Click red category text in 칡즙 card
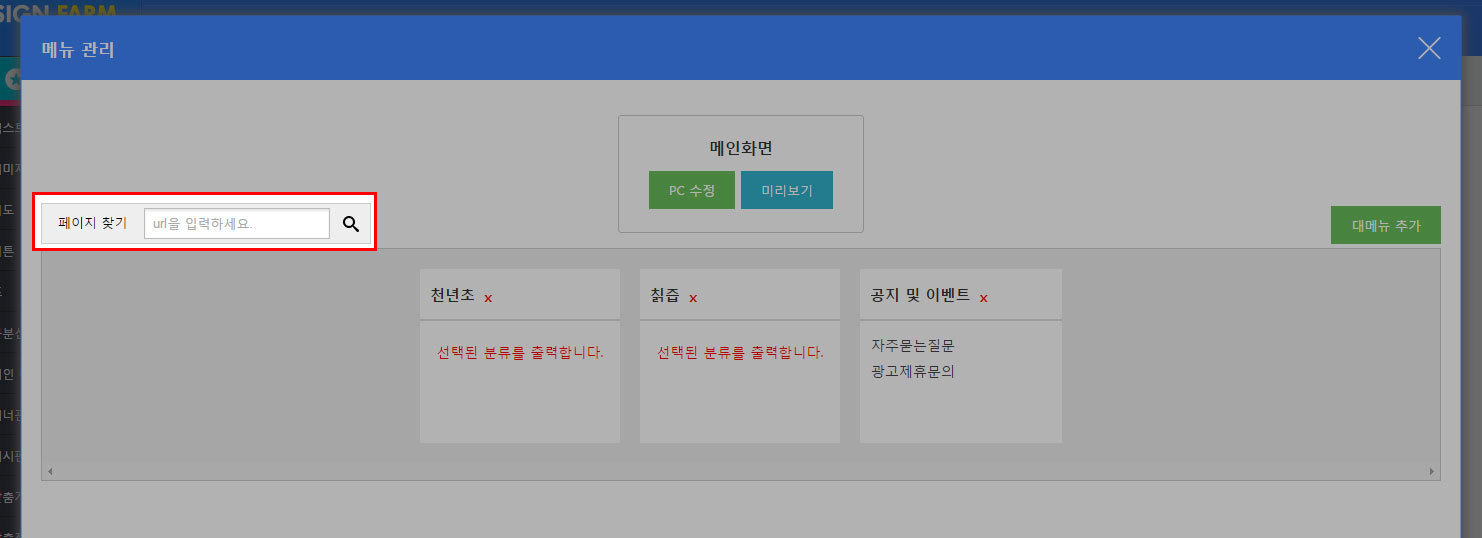 point(740,352)
